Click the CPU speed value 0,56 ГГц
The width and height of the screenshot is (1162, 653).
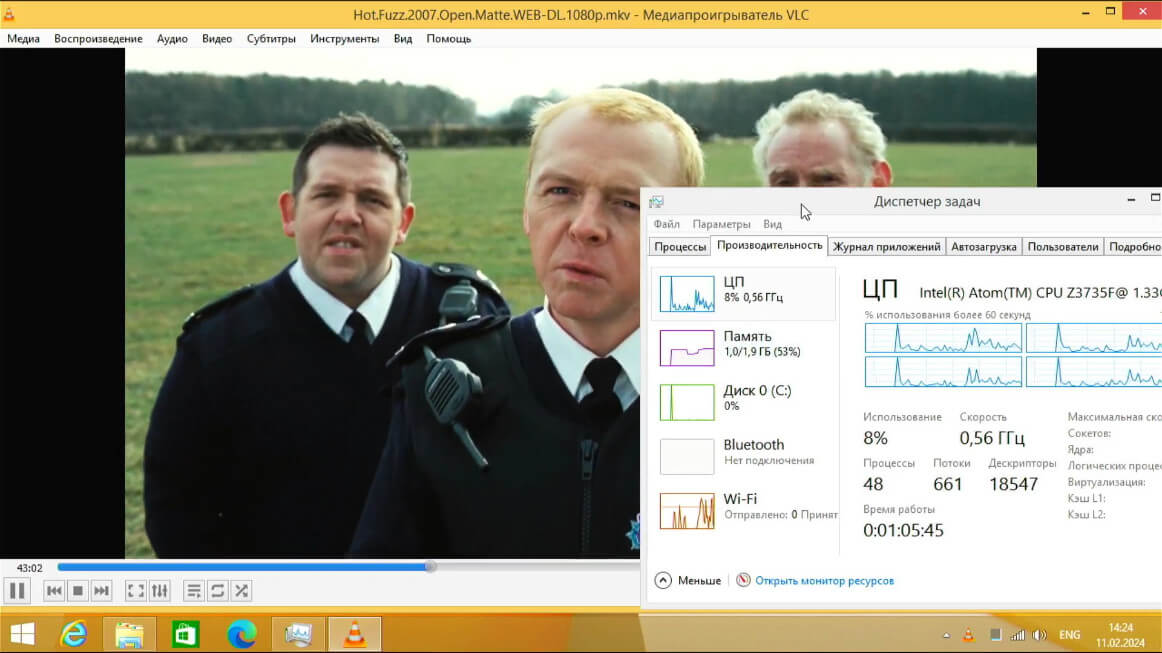pos(992,438)
